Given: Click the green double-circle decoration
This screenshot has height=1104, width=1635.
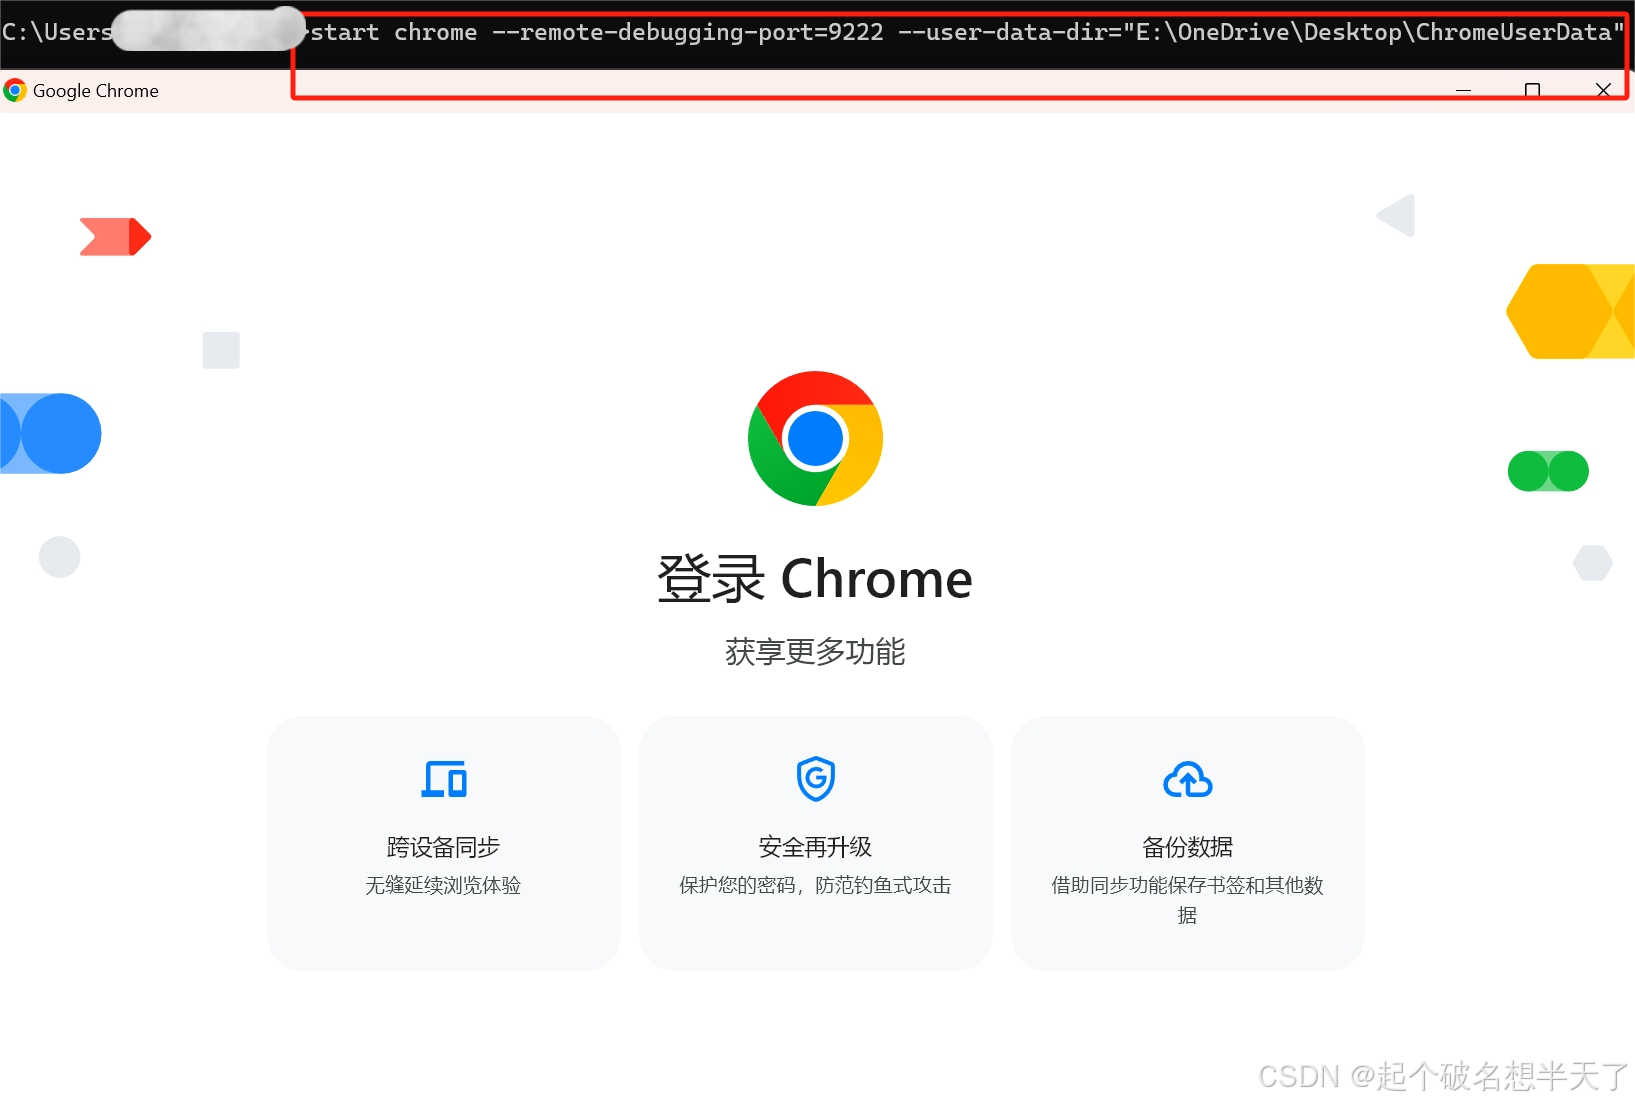Looking at the screenshot, I should (x=1548, y=471).
